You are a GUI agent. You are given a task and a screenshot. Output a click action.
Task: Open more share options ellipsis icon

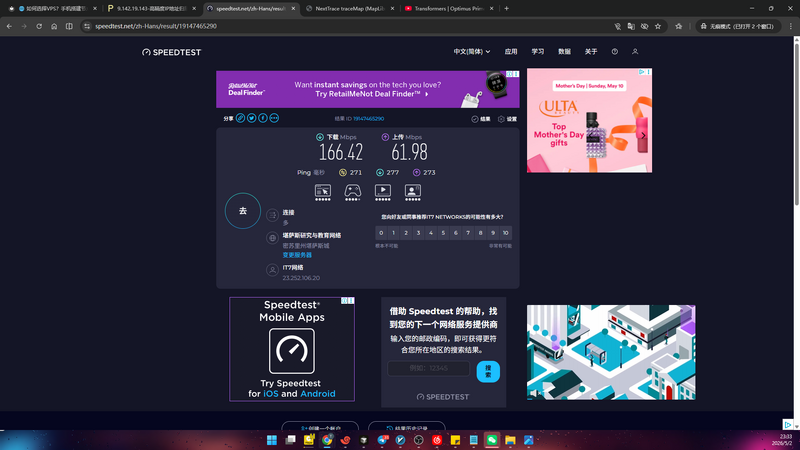tap(274, 118)
